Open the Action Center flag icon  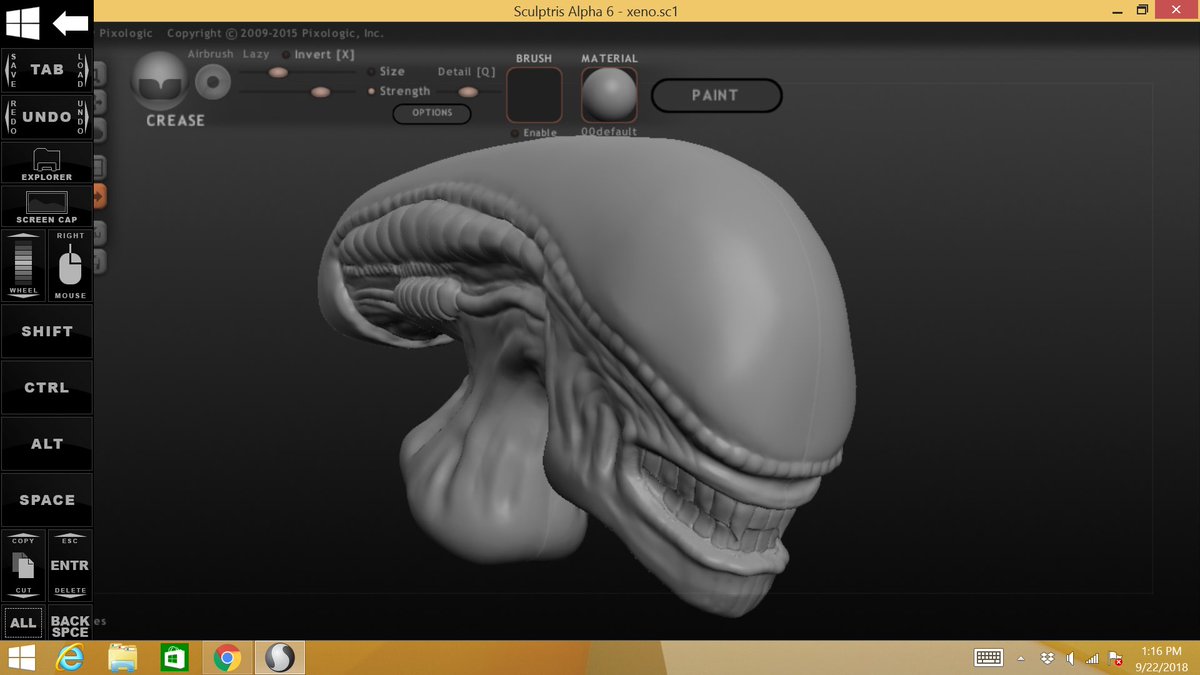coord(1116,657)
